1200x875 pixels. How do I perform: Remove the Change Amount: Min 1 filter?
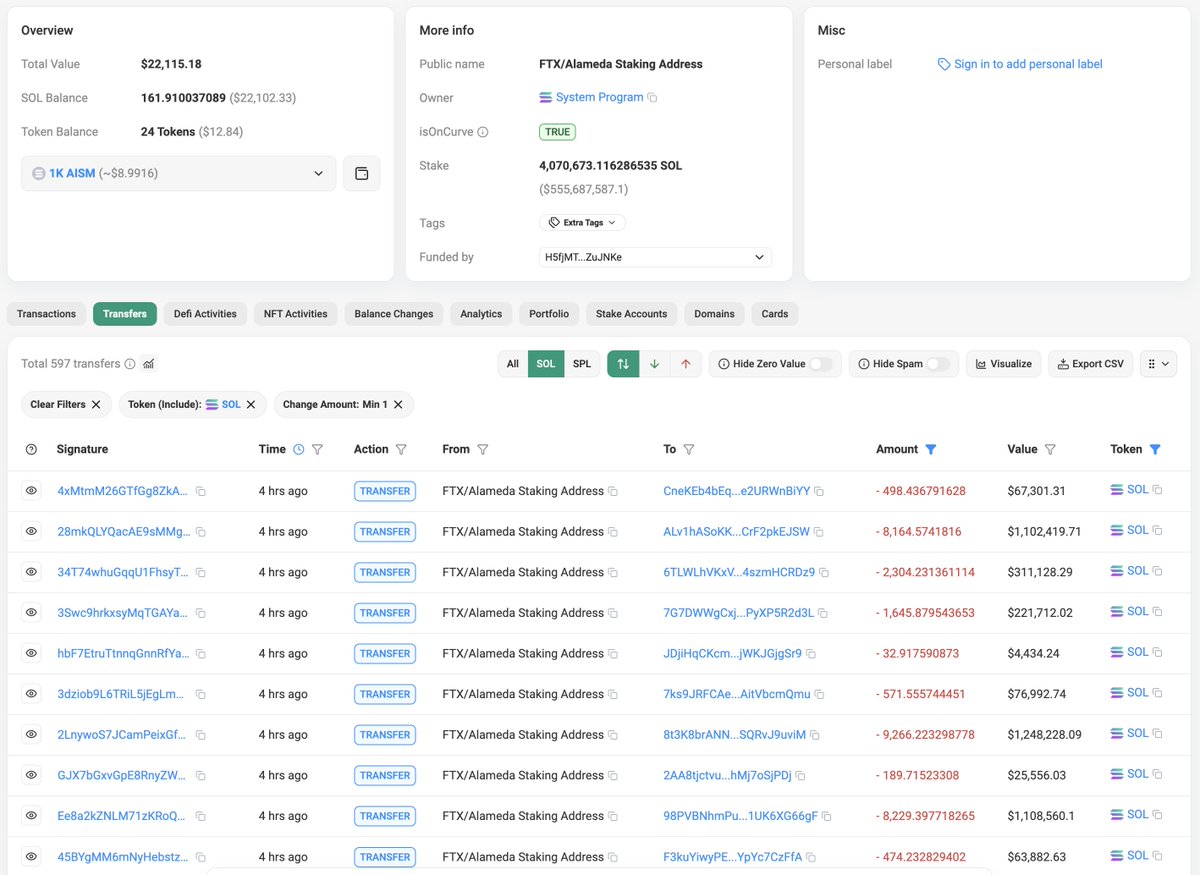pyautogui.click(x=398, y=405)
